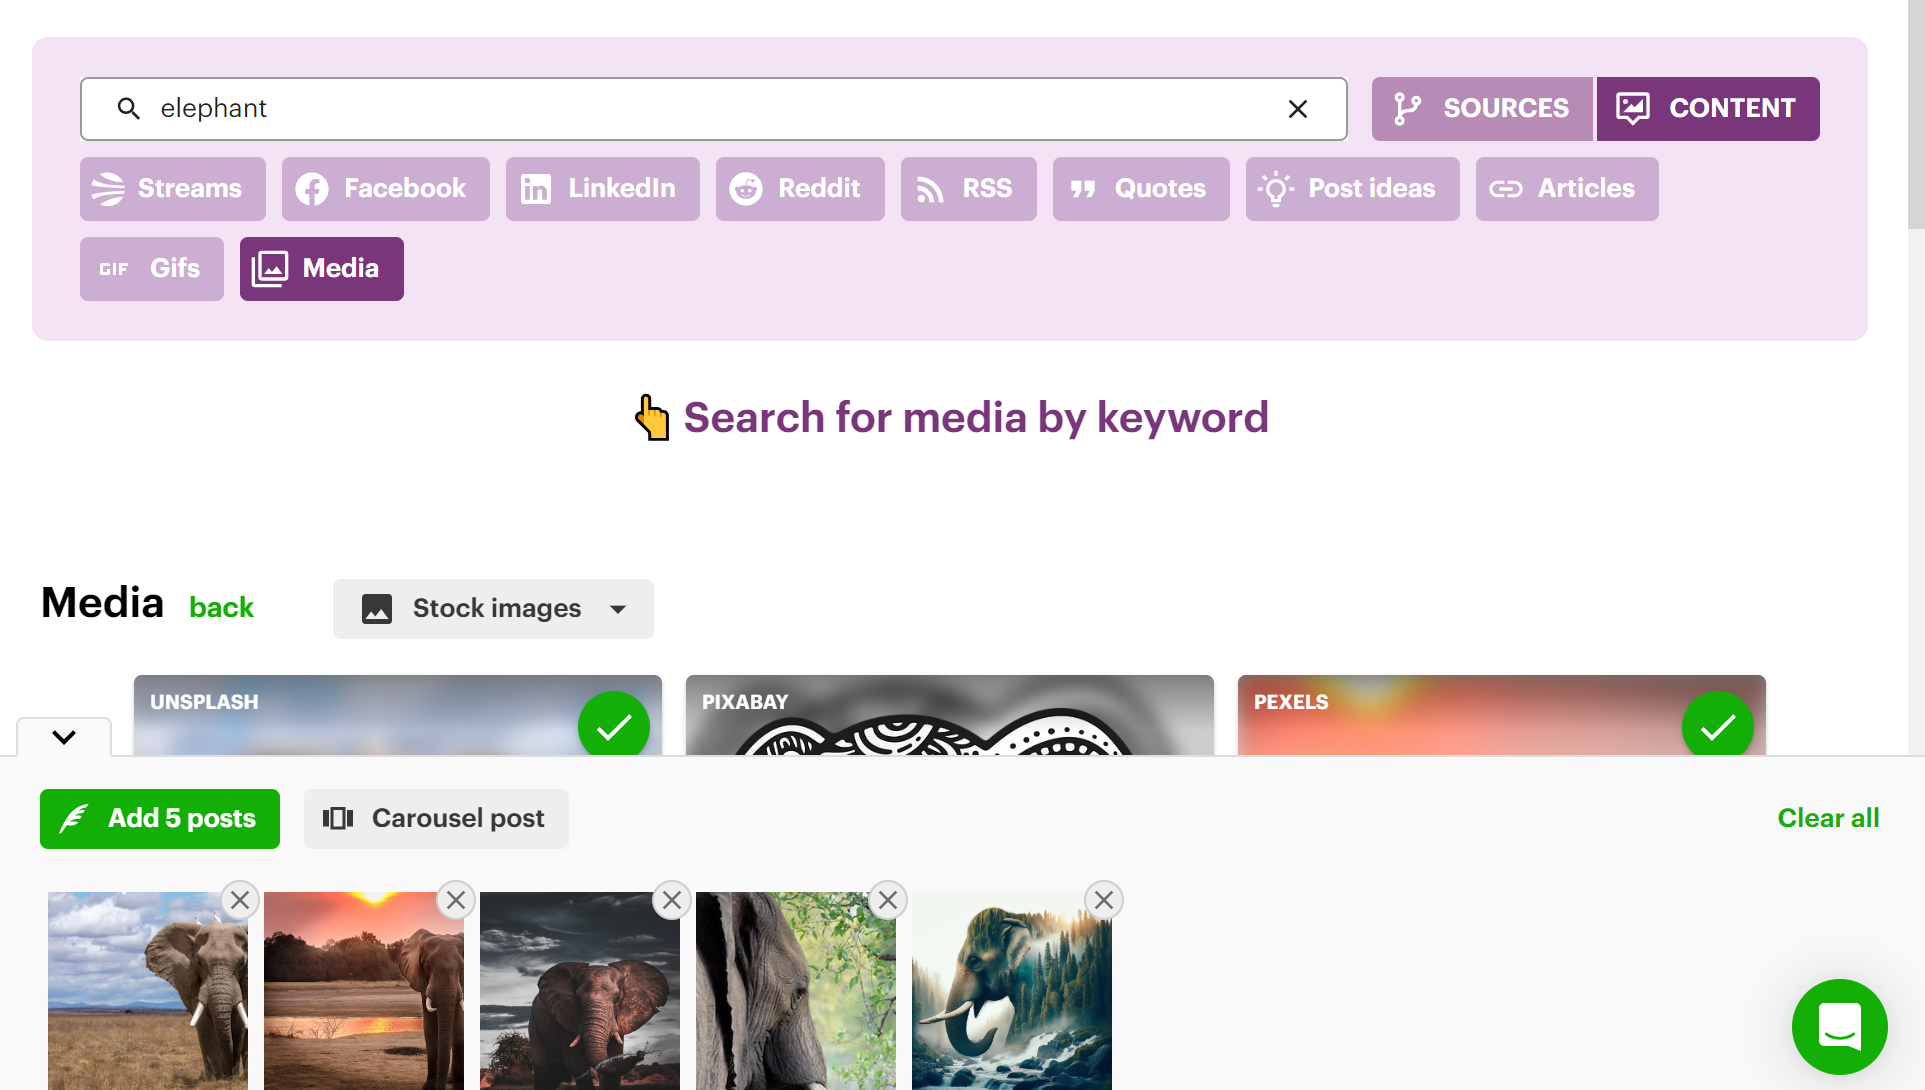Select the Carousel post button
The height and width of the screenshot is (1090, 1925).
[x=435, y=818]
